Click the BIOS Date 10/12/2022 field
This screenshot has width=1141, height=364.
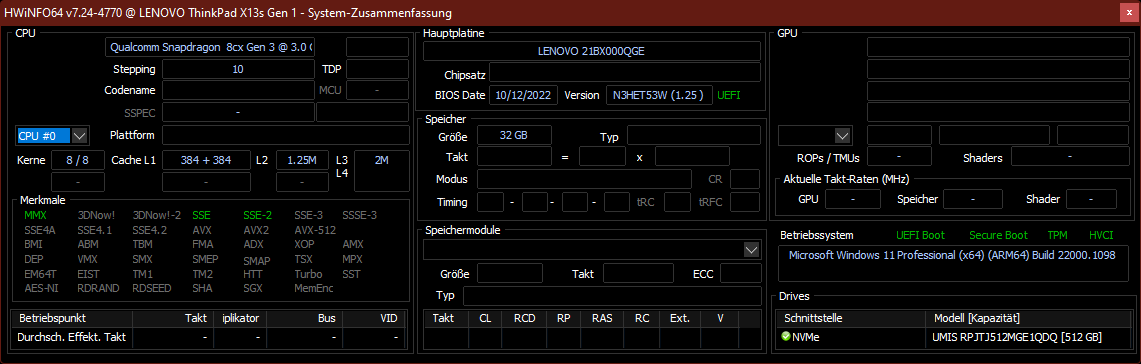click(524, 95)
